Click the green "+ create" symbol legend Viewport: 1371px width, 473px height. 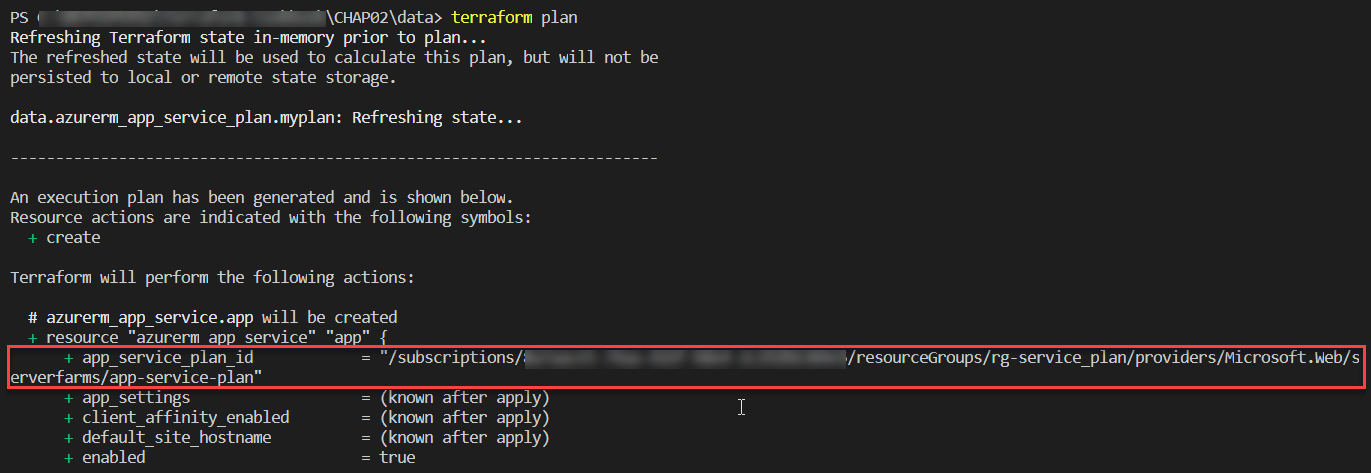pos(64,238)
